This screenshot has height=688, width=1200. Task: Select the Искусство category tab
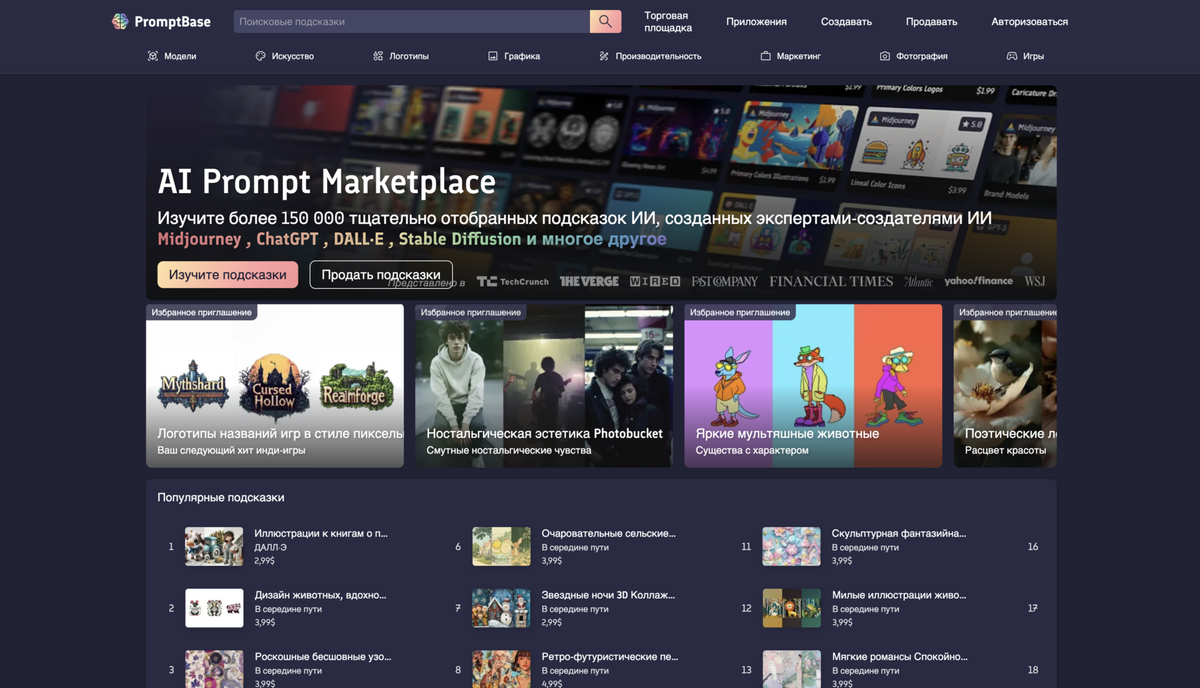284,56
